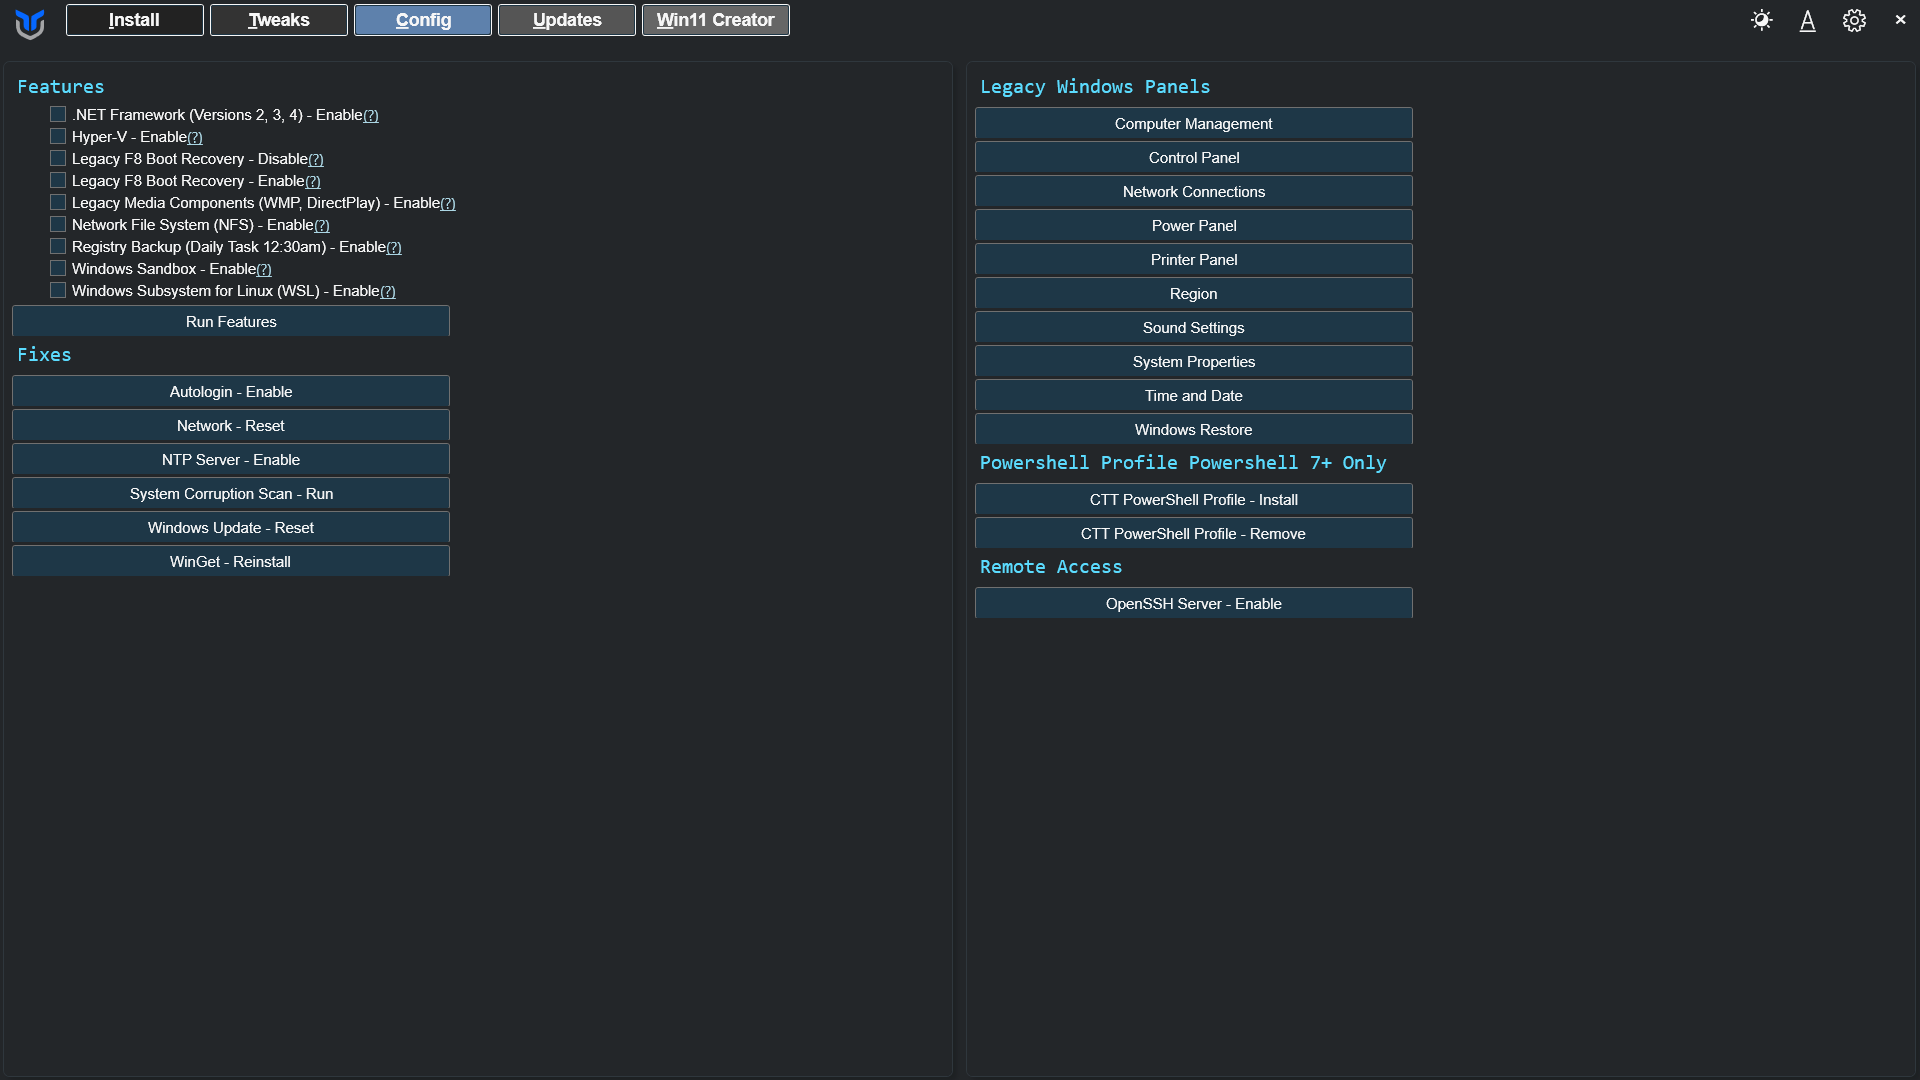Check Network File System (NFS) Enable
This screenshot has width=1920, height=1080.
(58, 225)
